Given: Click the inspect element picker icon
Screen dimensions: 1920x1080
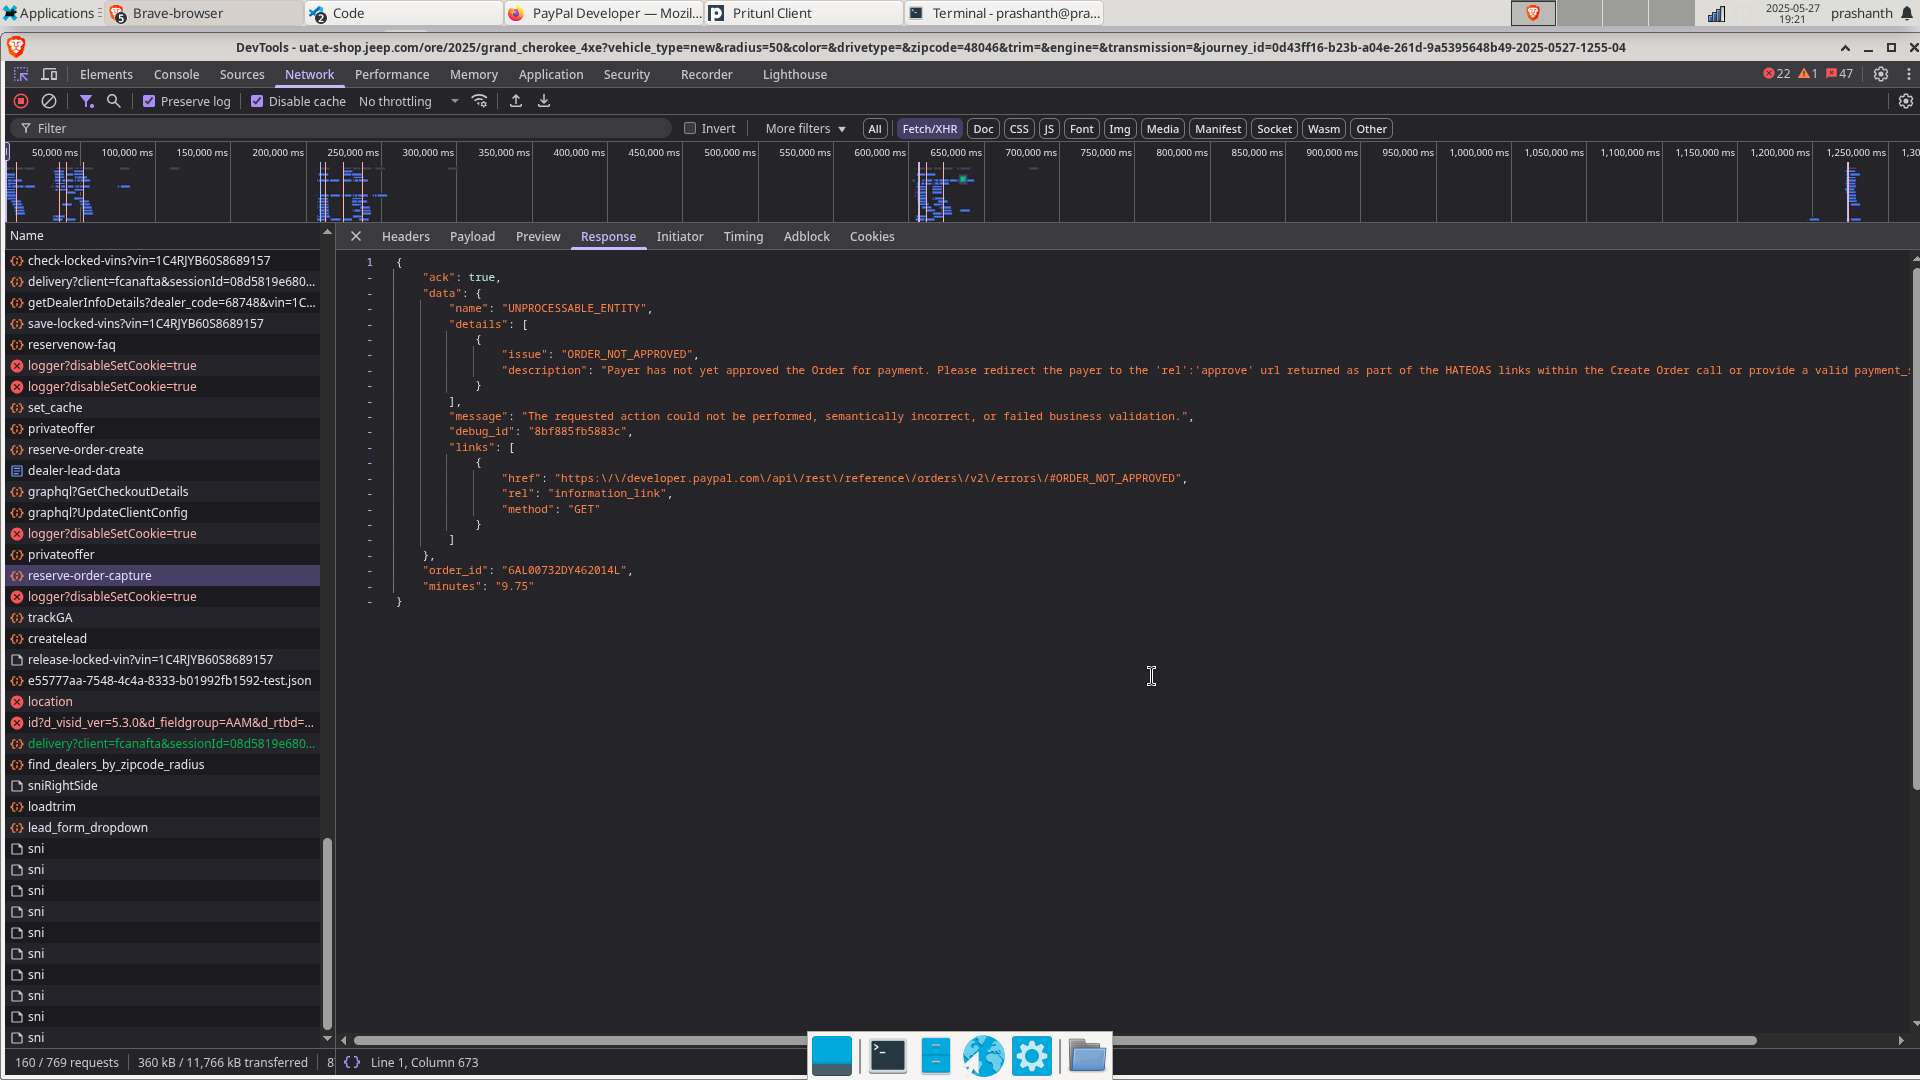Looking at the screenshot, I should click(21, 74).
